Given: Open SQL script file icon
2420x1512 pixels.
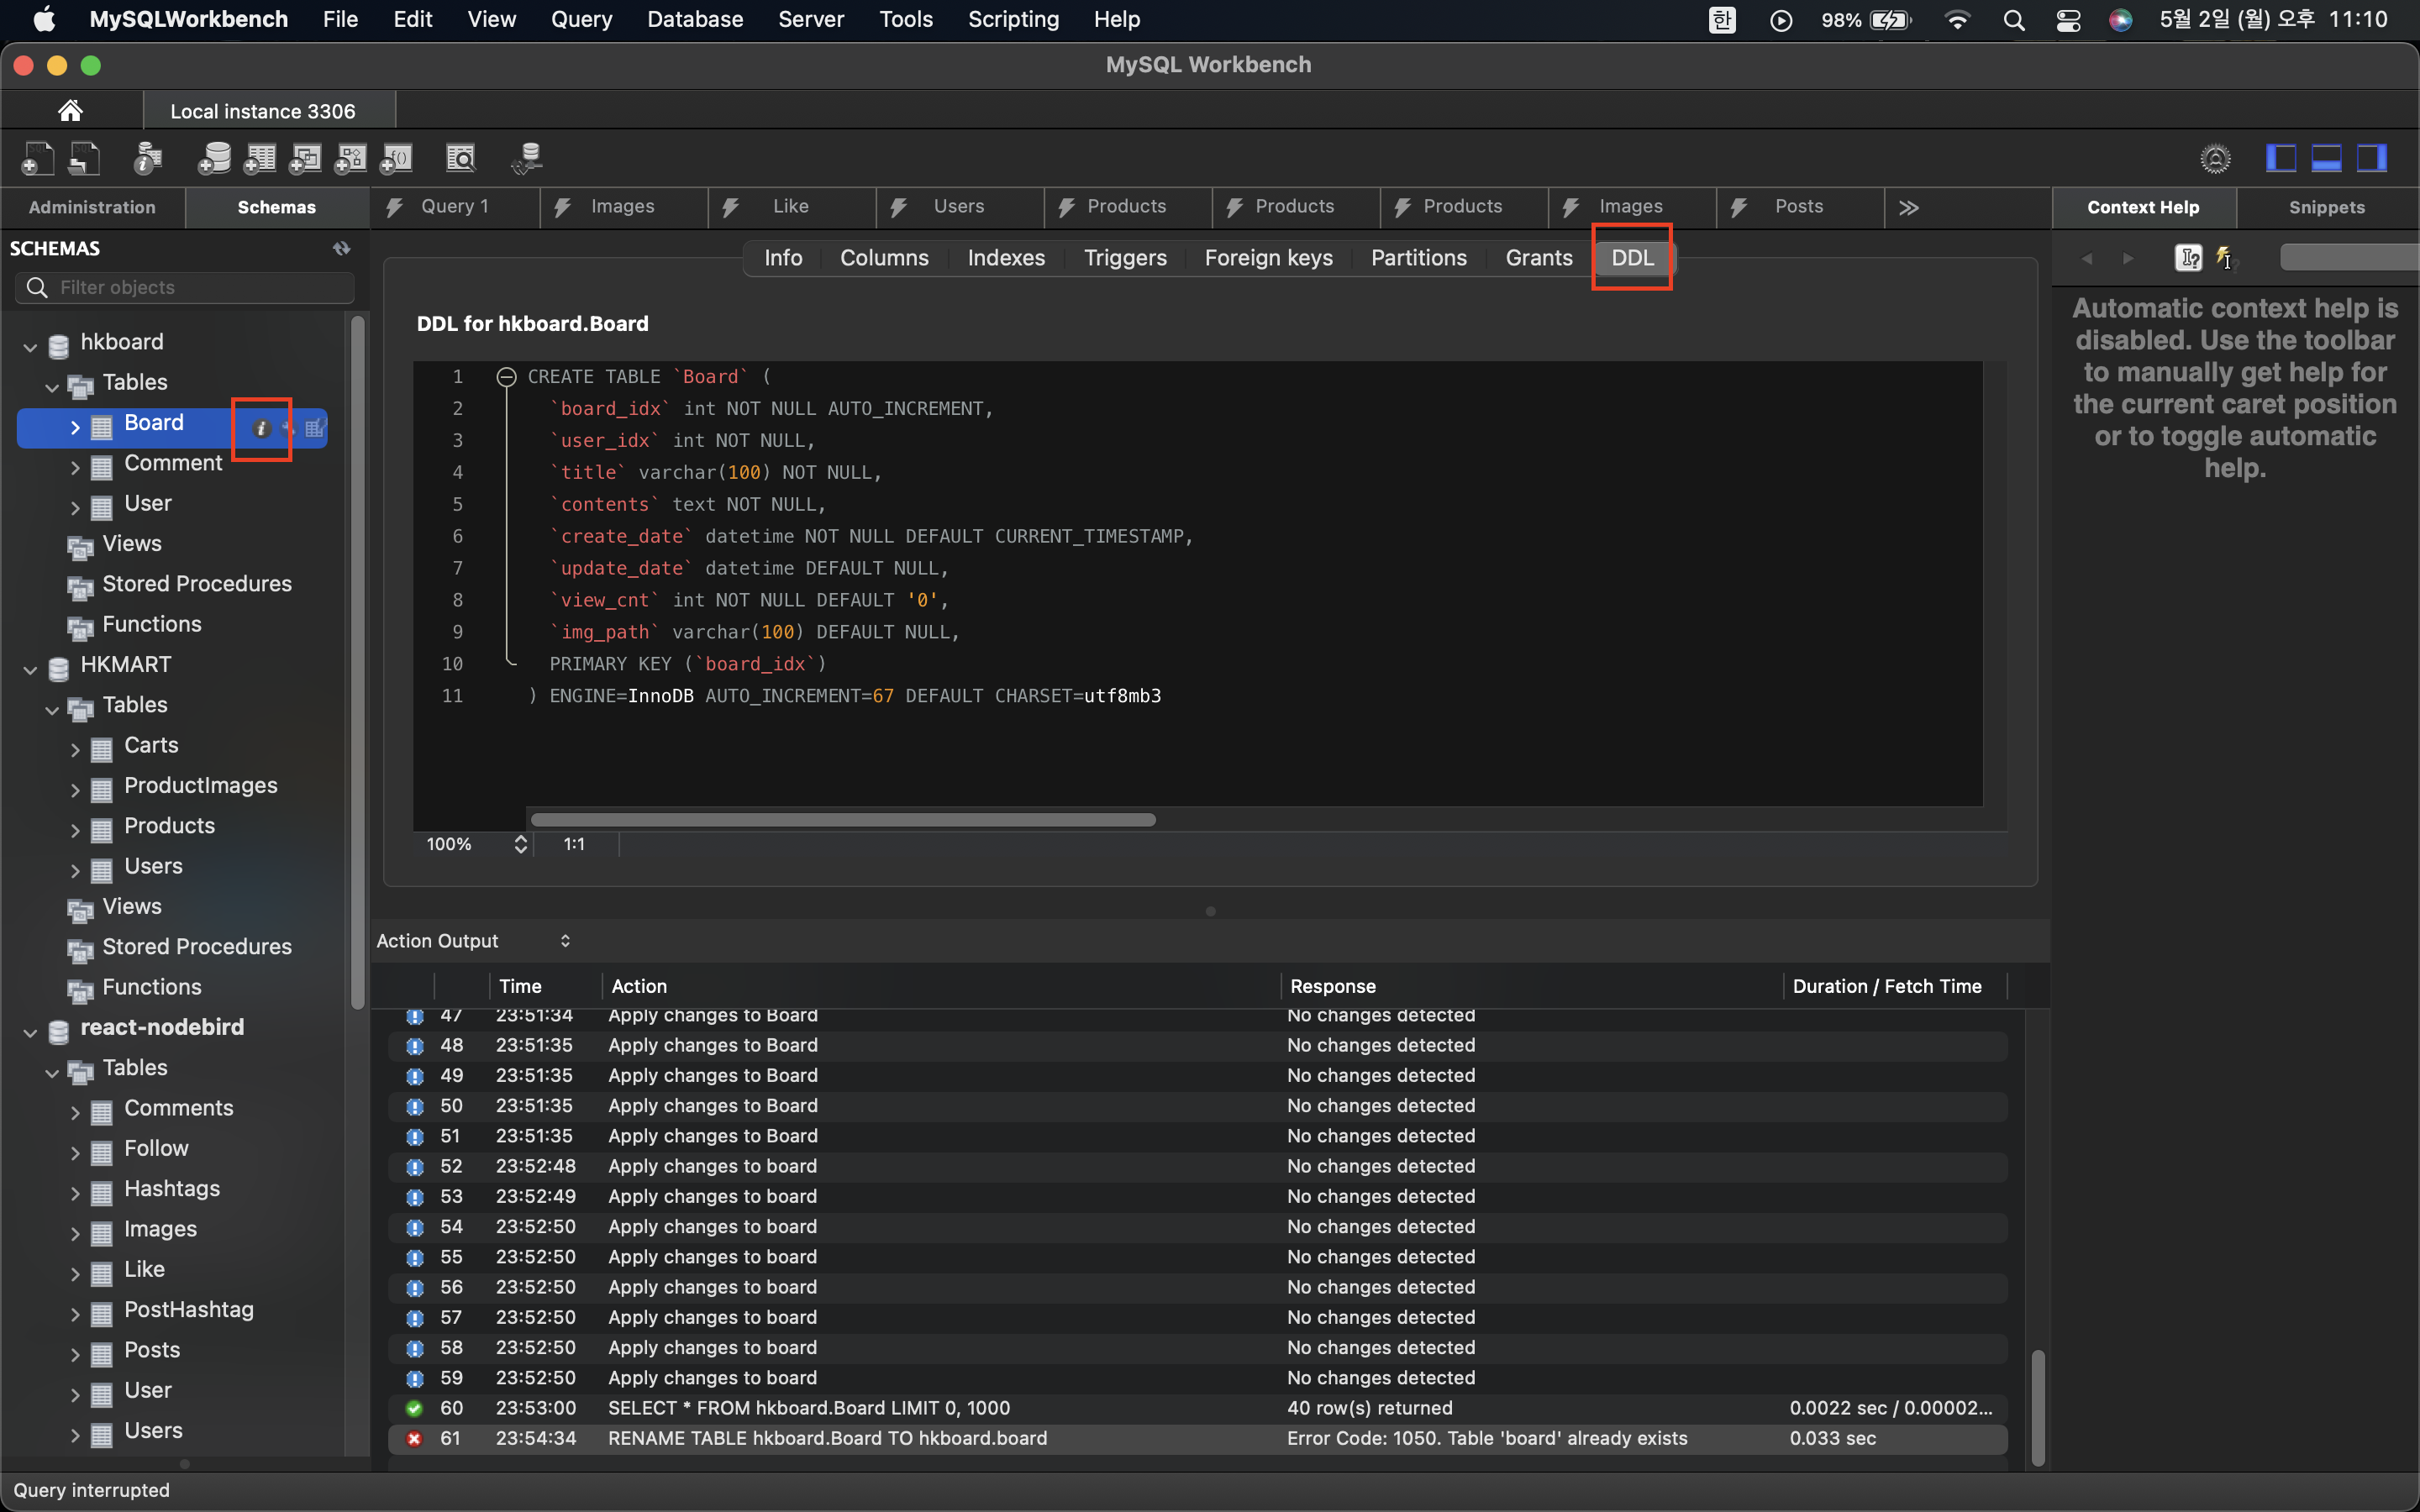Looking at the screenshot, I should (85, 158).
